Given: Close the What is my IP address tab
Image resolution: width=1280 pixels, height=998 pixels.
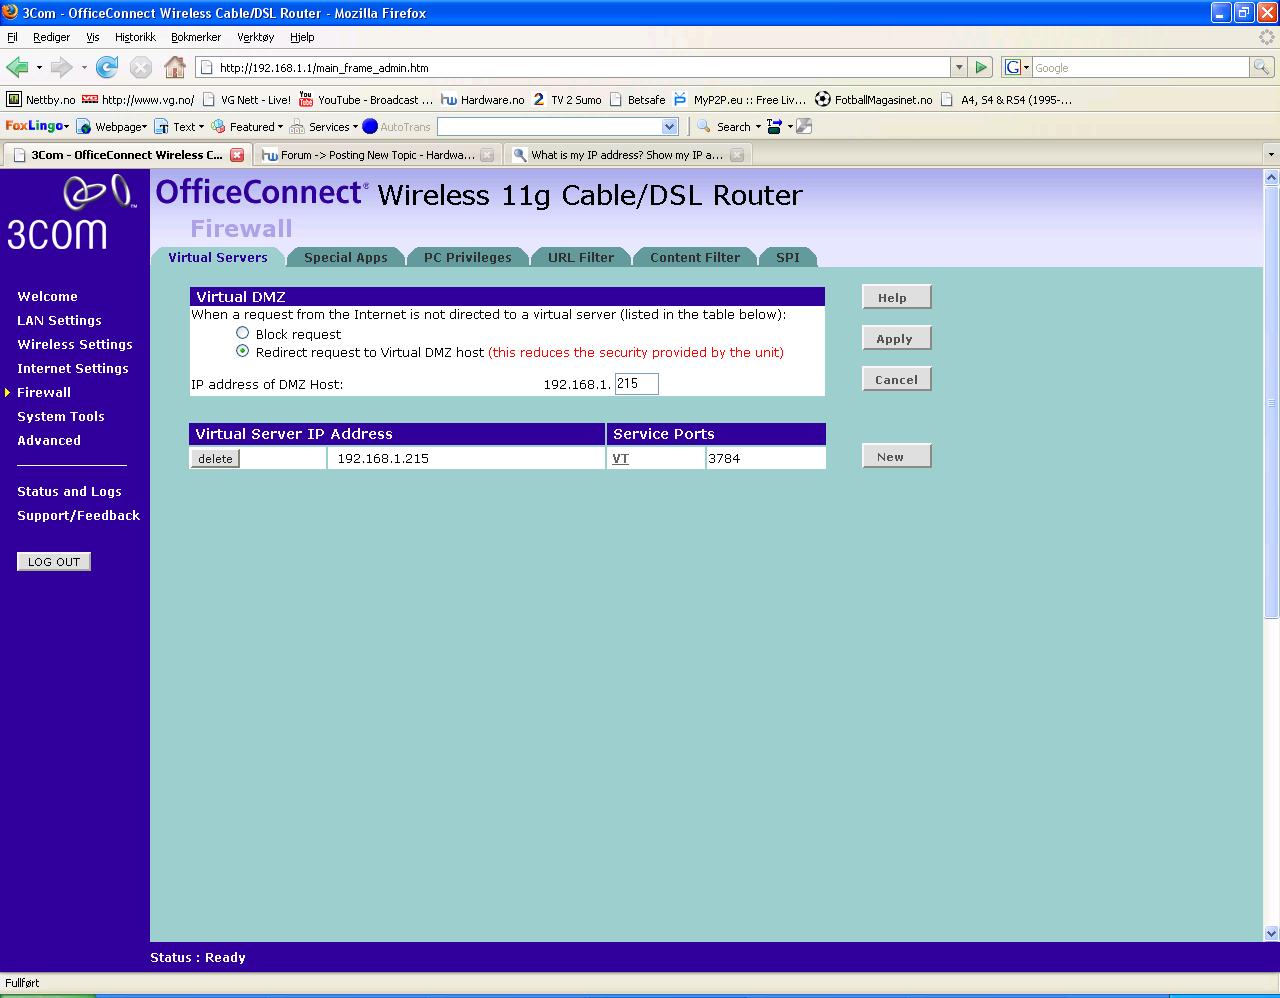Looking at the screenshot, I should coord(737,154).
